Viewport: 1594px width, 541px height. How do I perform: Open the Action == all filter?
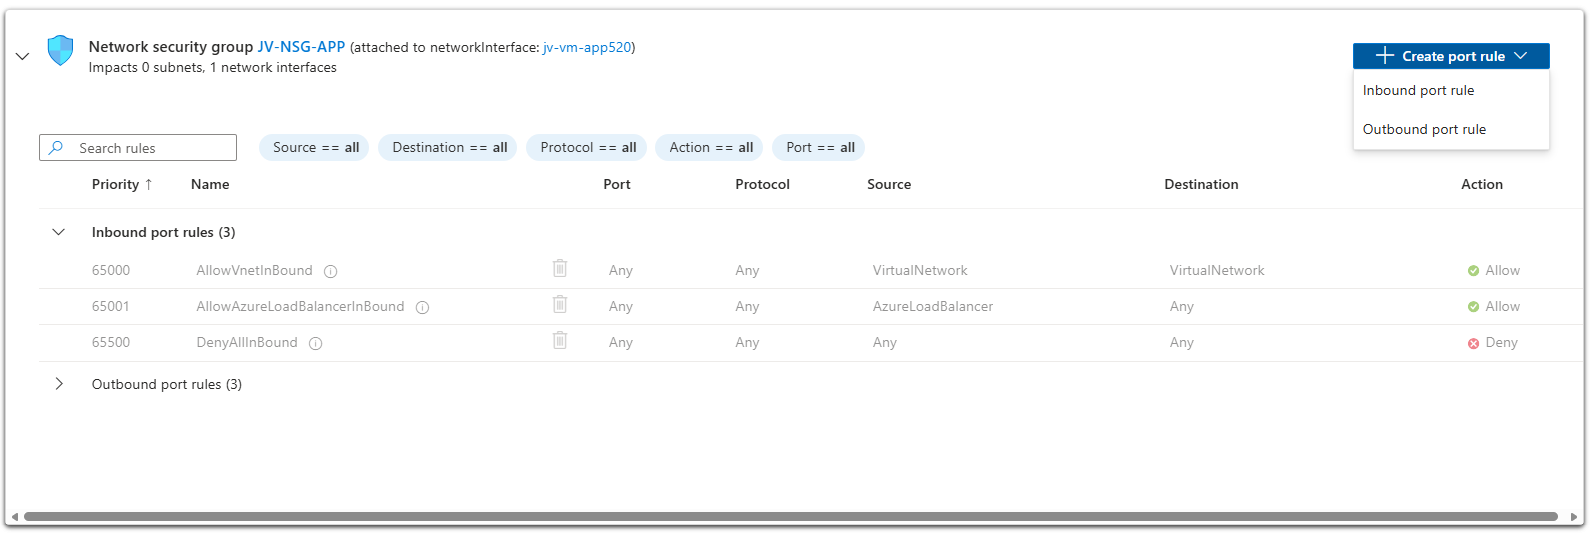[x=710, y=147]
